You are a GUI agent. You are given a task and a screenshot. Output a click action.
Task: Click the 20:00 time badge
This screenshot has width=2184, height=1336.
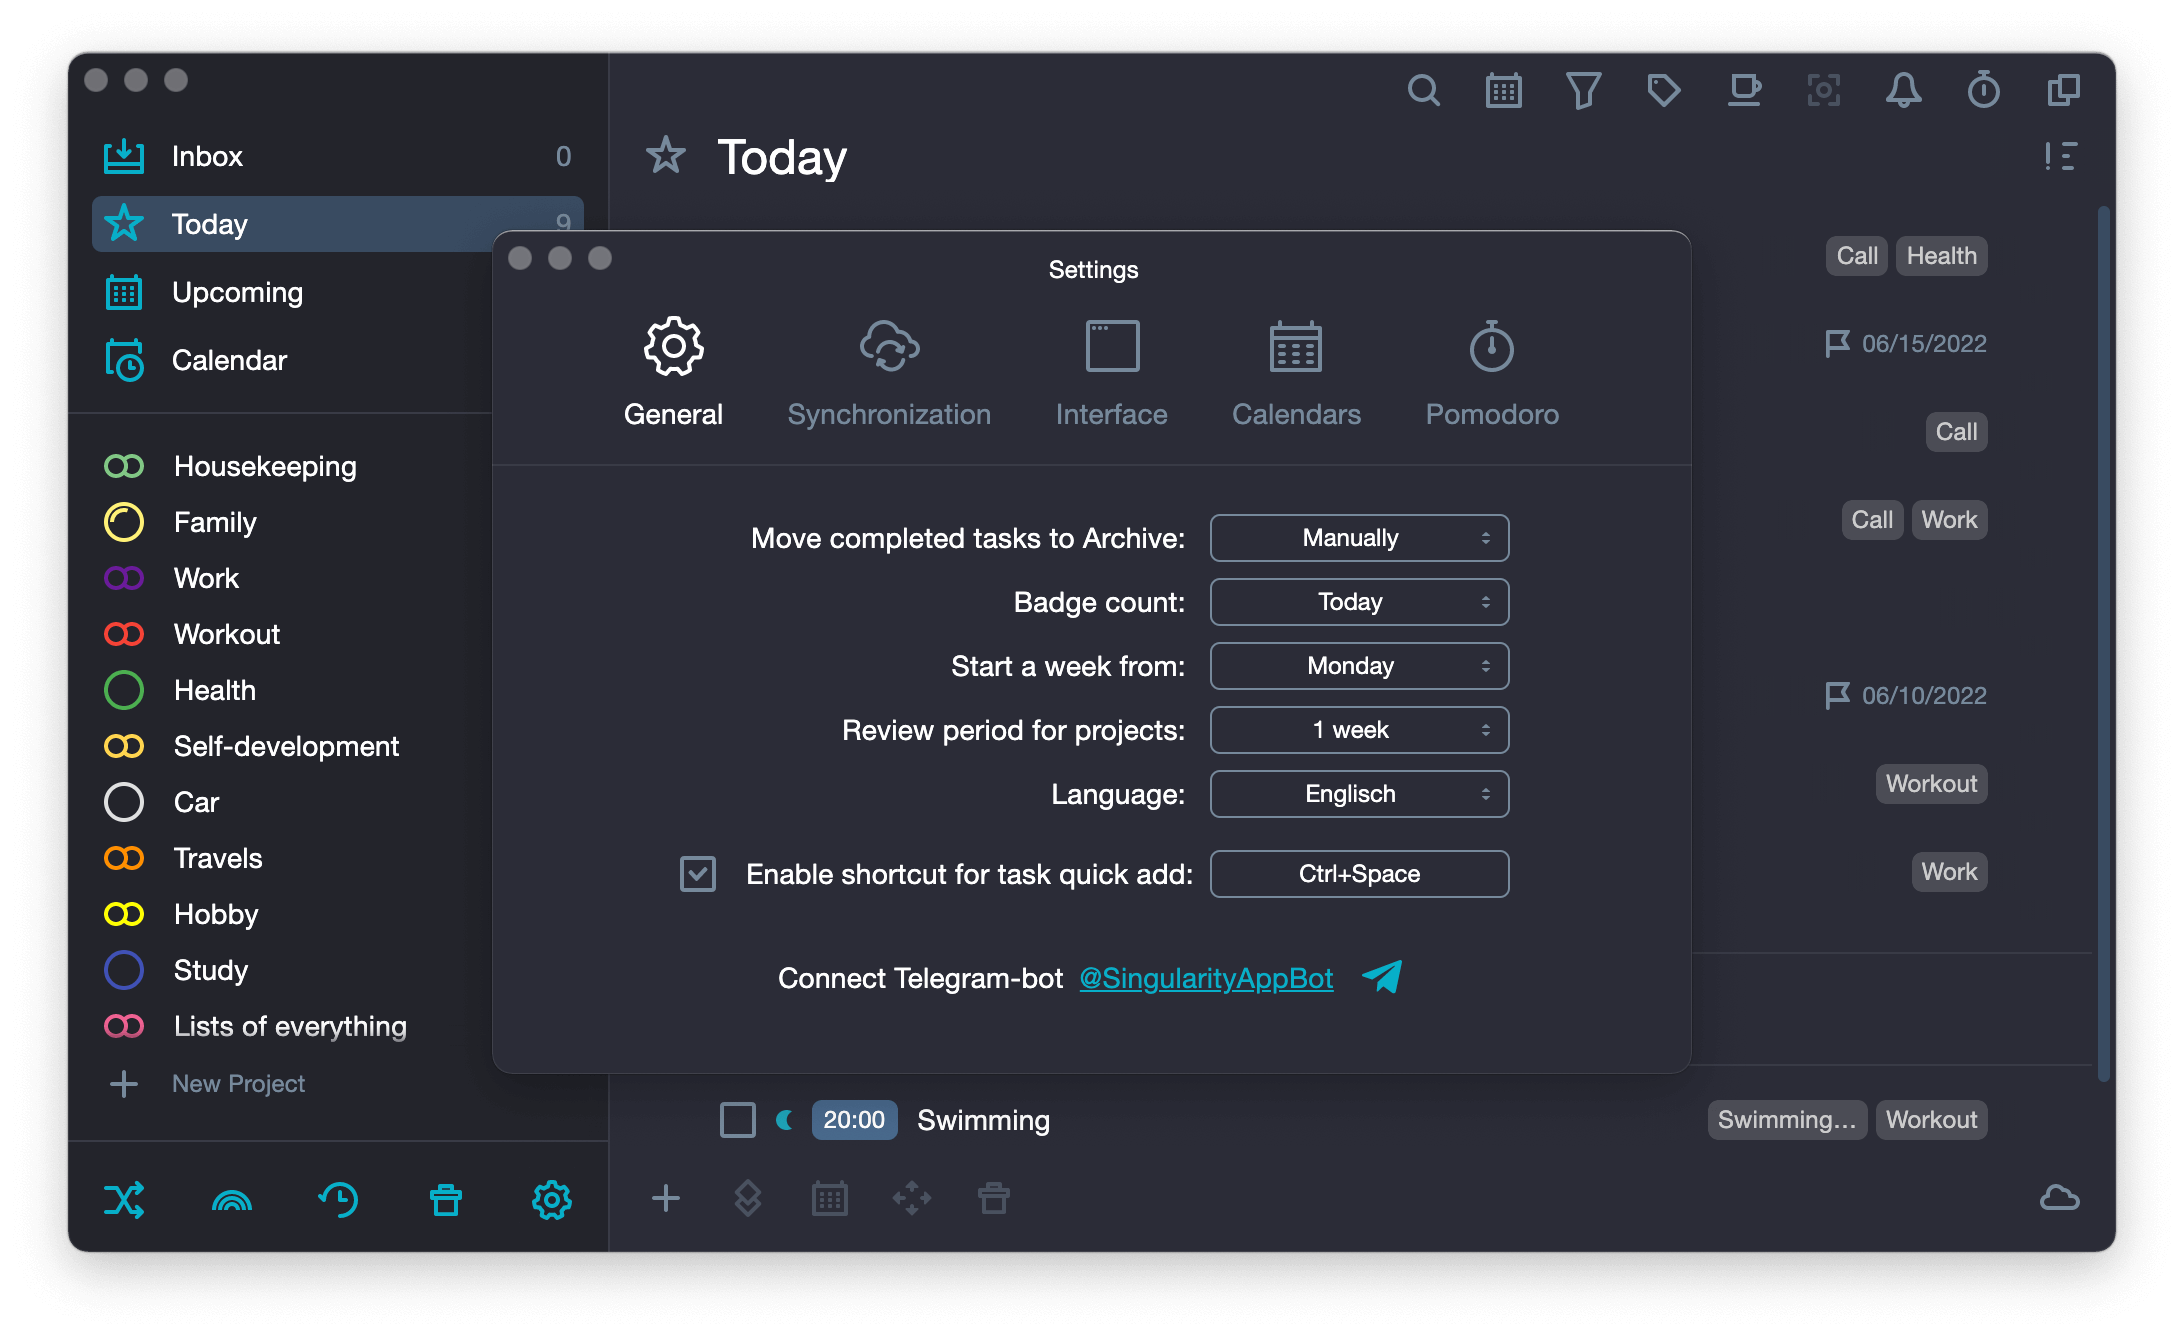(x=854, y=1120)
